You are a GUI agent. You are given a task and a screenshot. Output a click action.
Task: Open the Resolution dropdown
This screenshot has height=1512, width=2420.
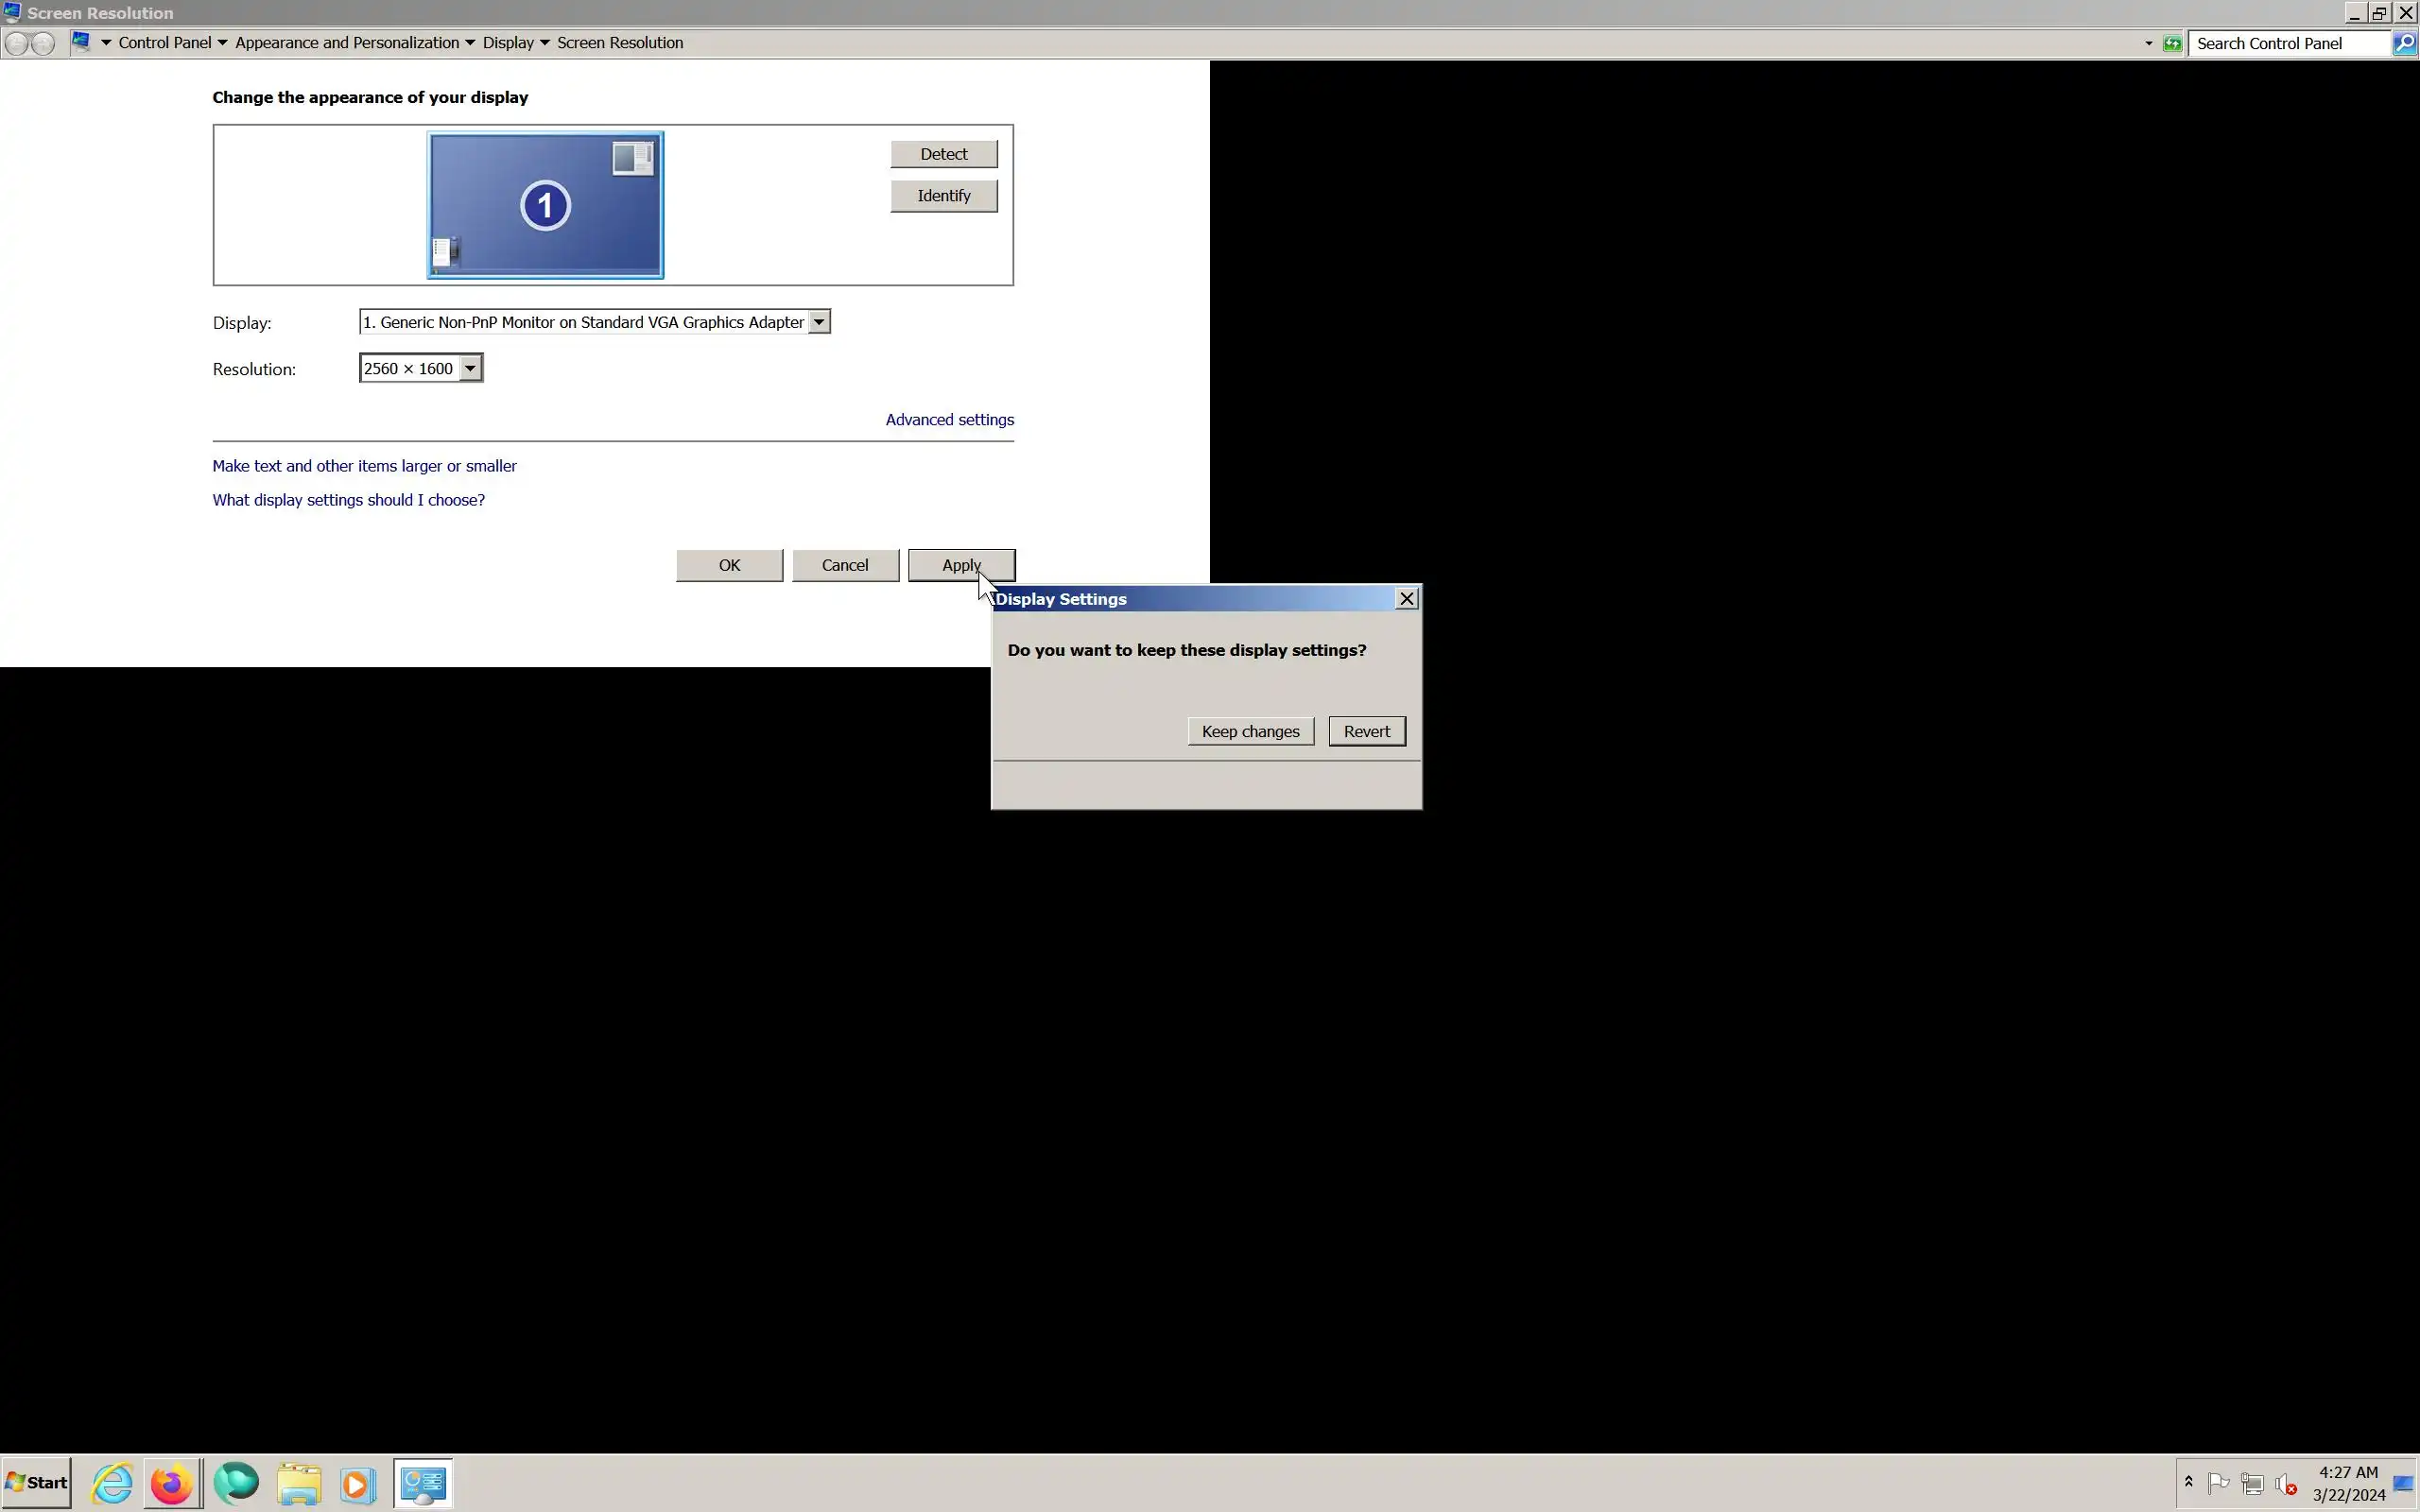(470, 368)
